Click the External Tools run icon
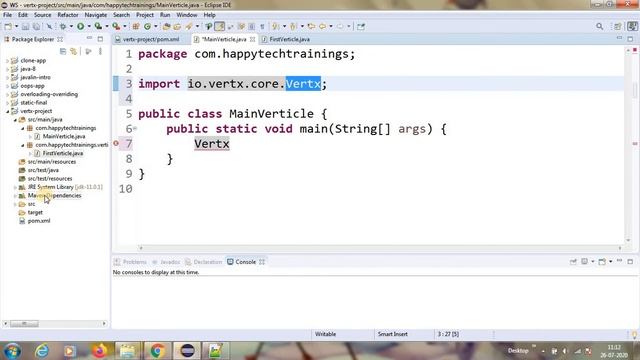This screenshot has width=640, height=360. point(116,27)
